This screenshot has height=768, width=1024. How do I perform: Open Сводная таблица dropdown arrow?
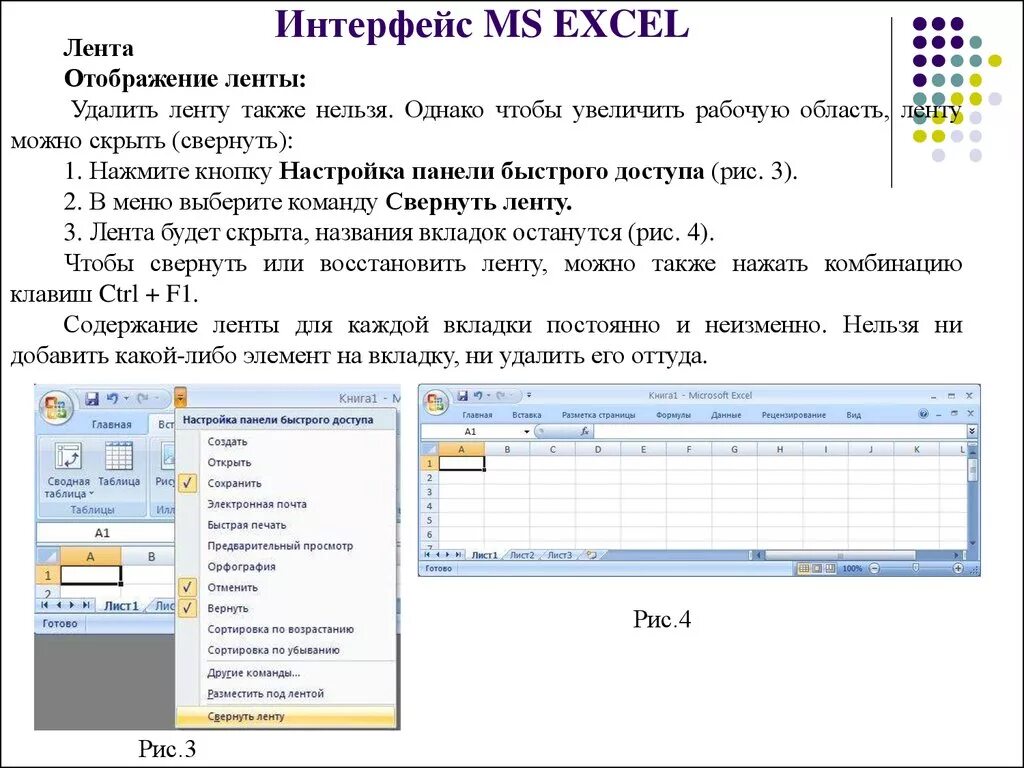(x=91, y=494)
